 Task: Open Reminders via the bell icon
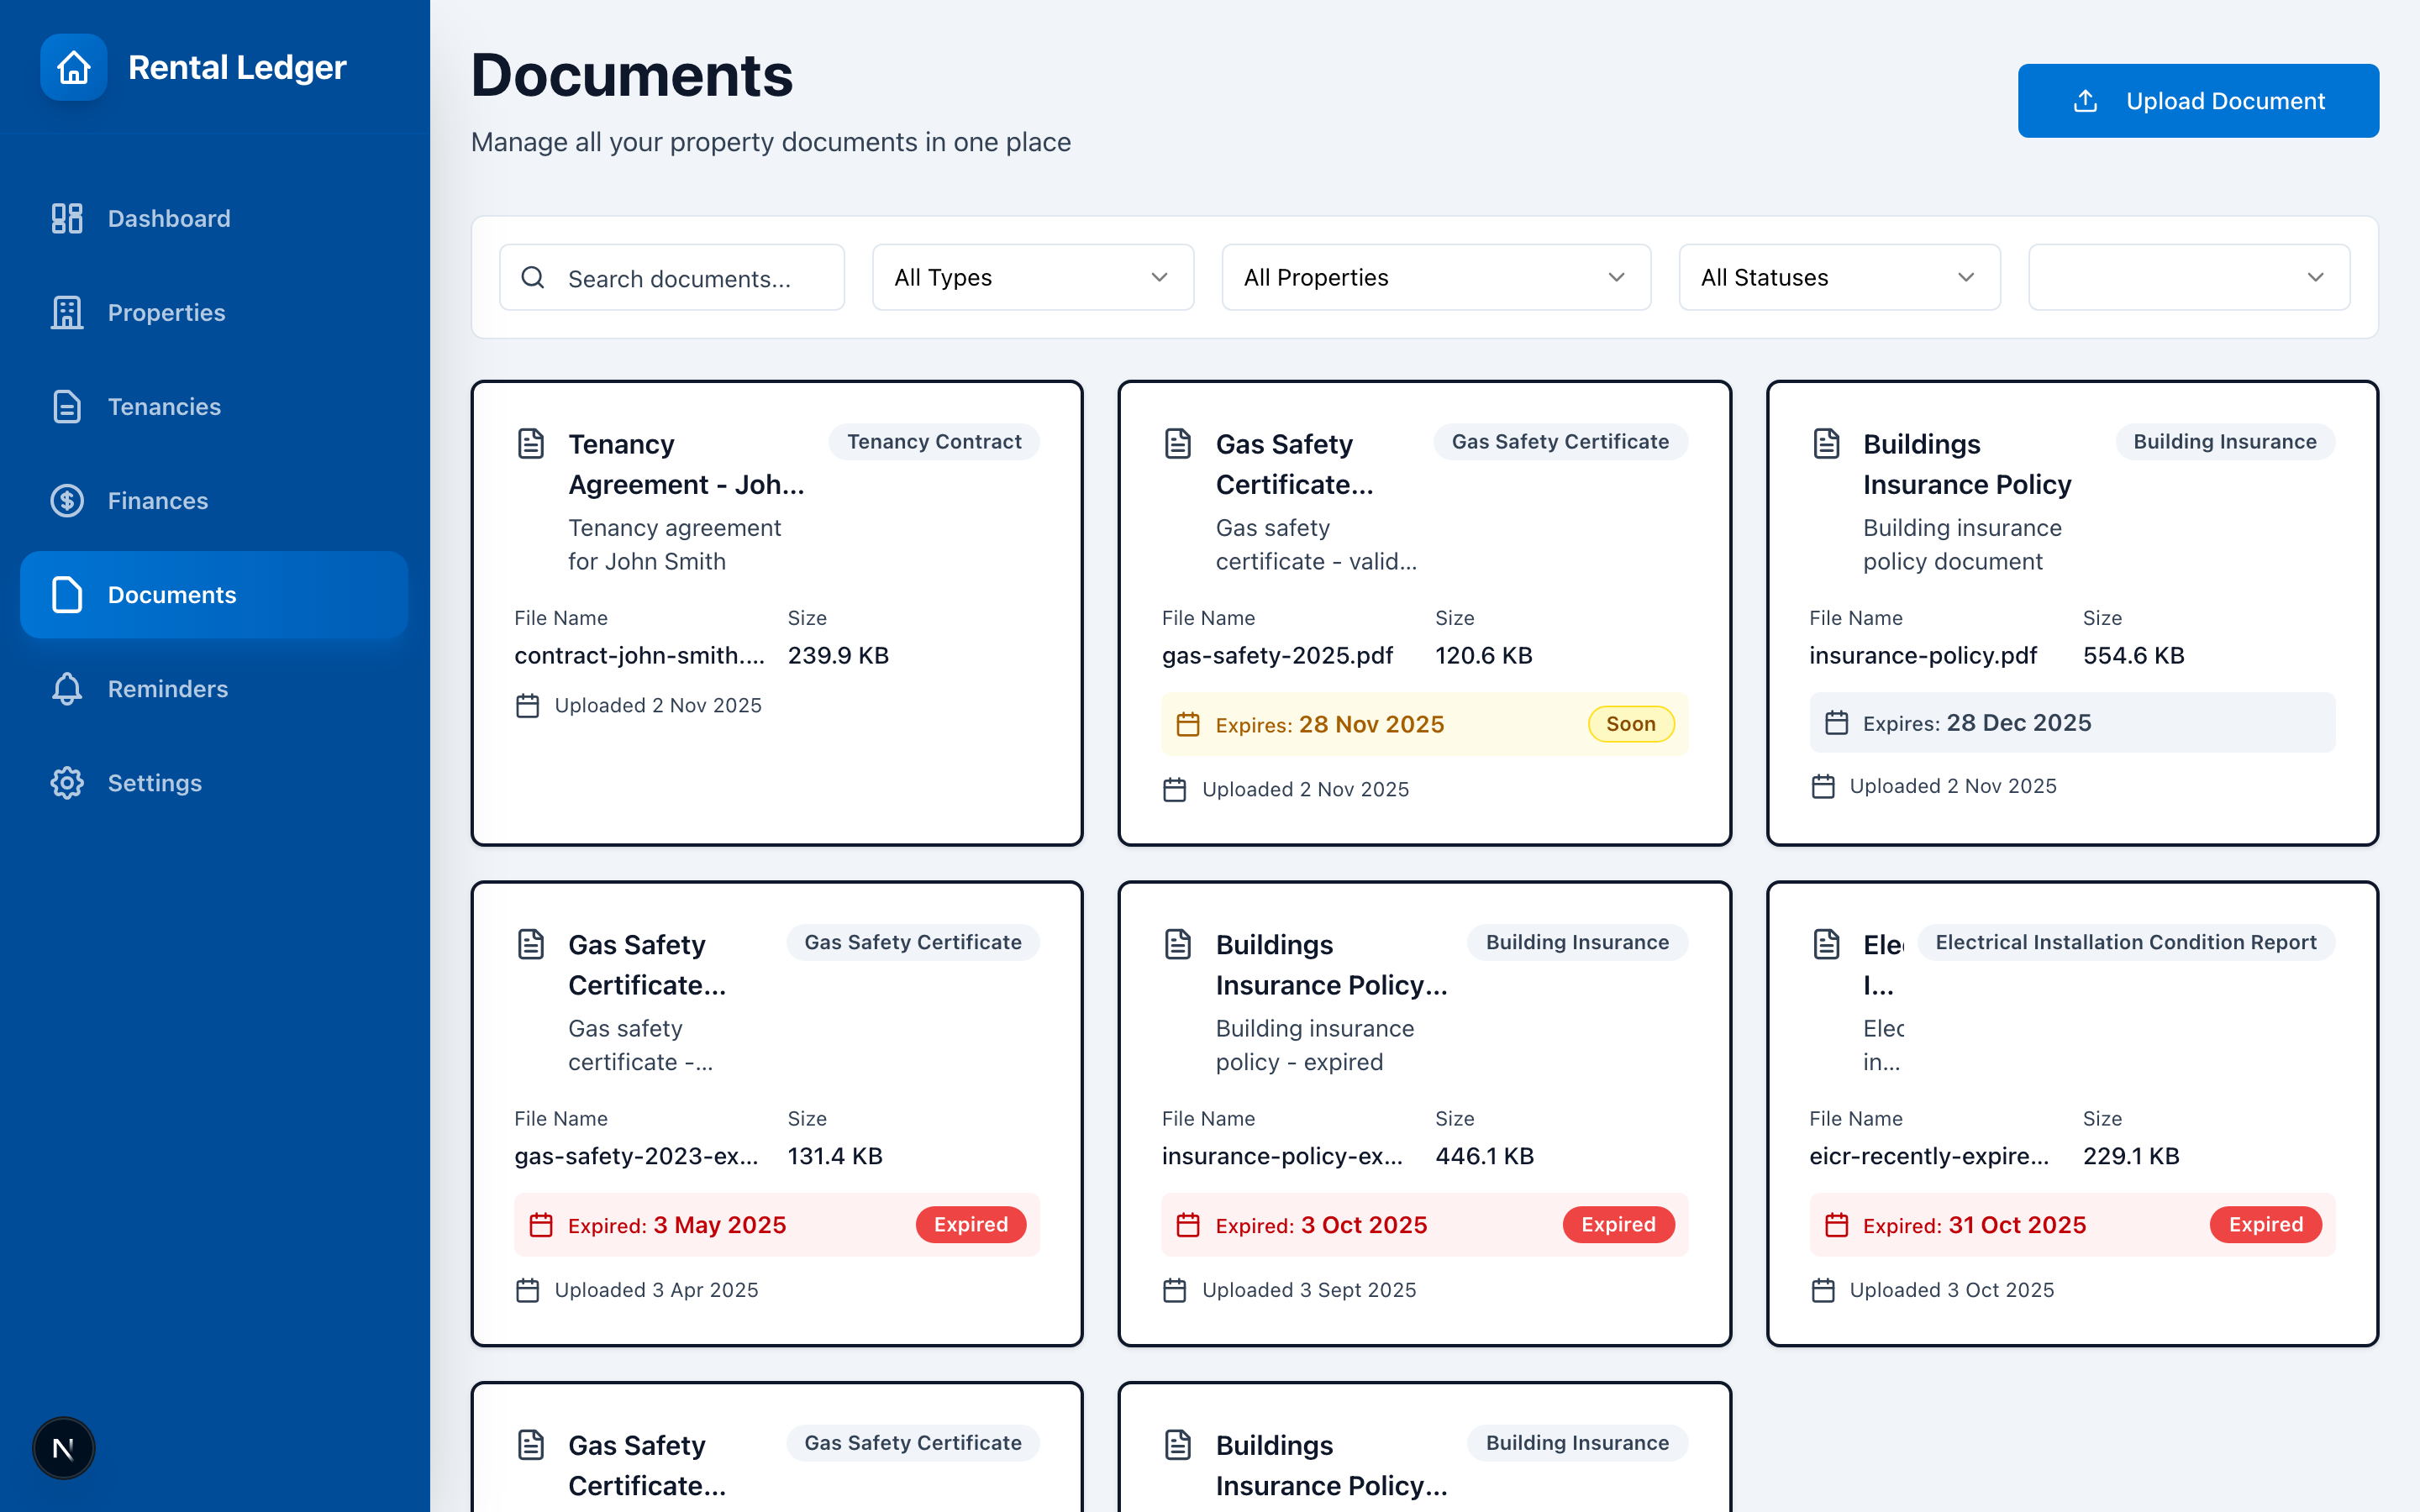point(66,688)
